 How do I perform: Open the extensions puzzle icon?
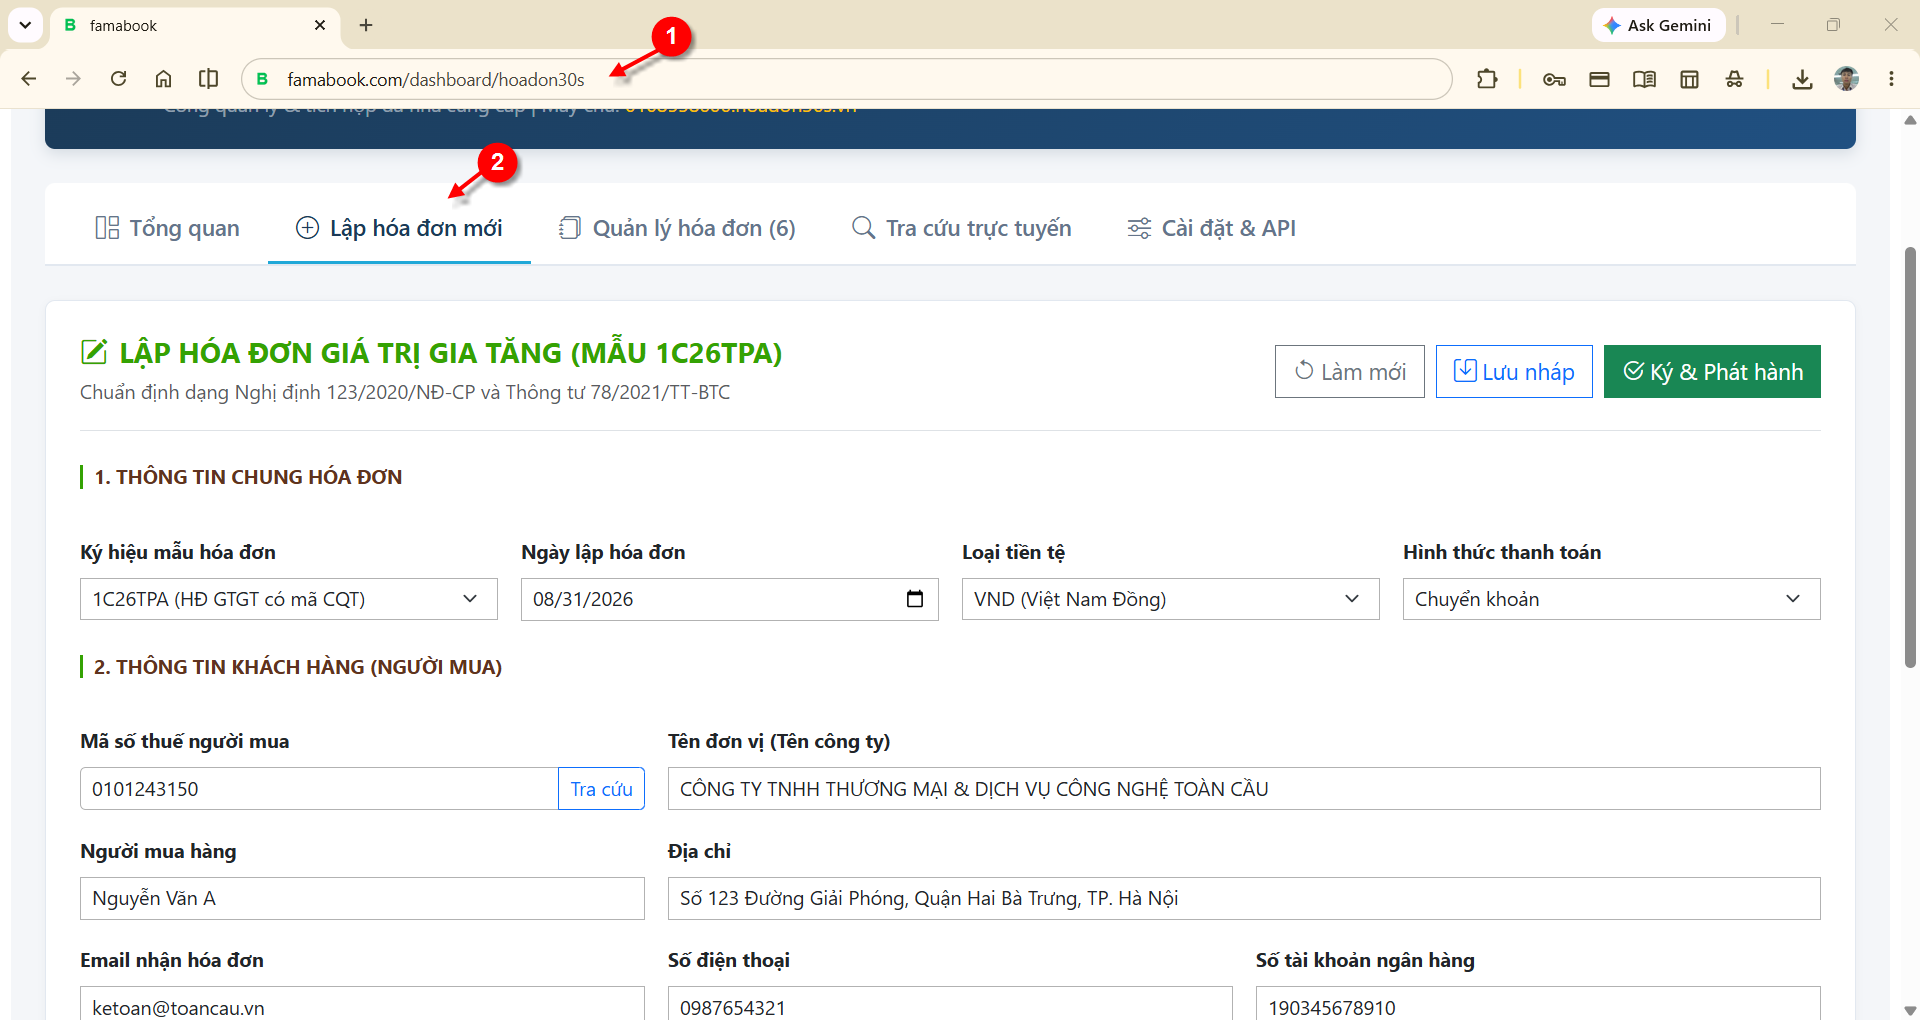click(x=1487, y=79)
